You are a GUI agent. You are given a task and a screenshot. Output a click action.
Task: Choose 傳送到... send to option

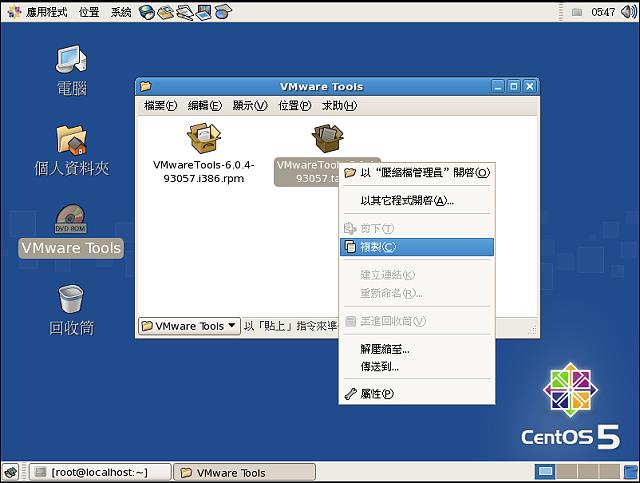click(417, 367)
